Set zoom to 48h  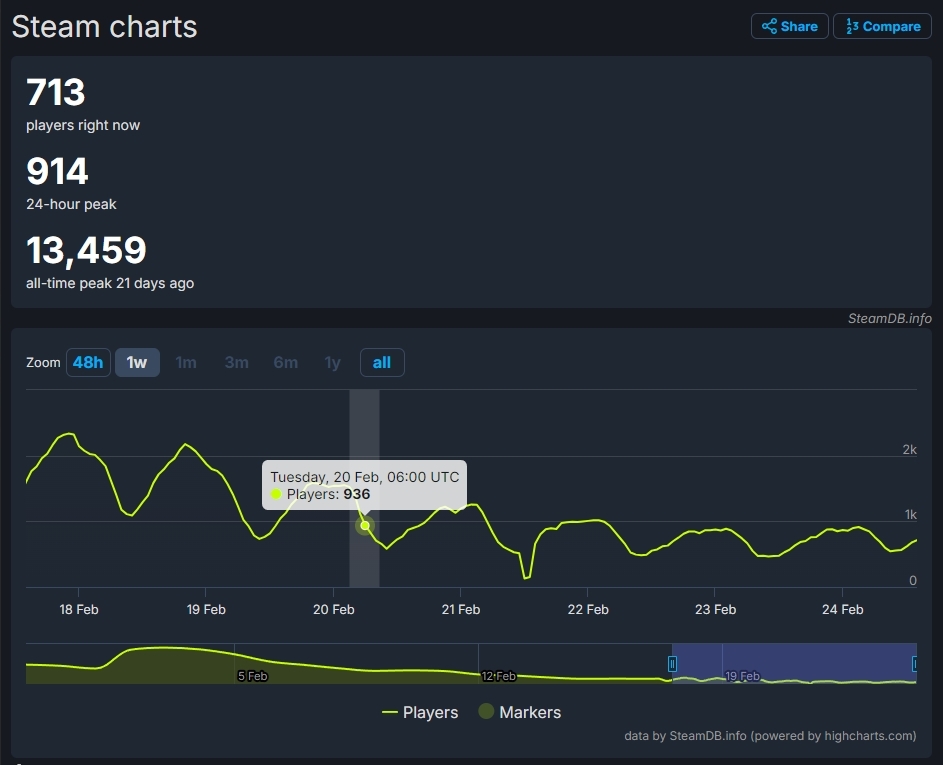[x=88, y=362]
